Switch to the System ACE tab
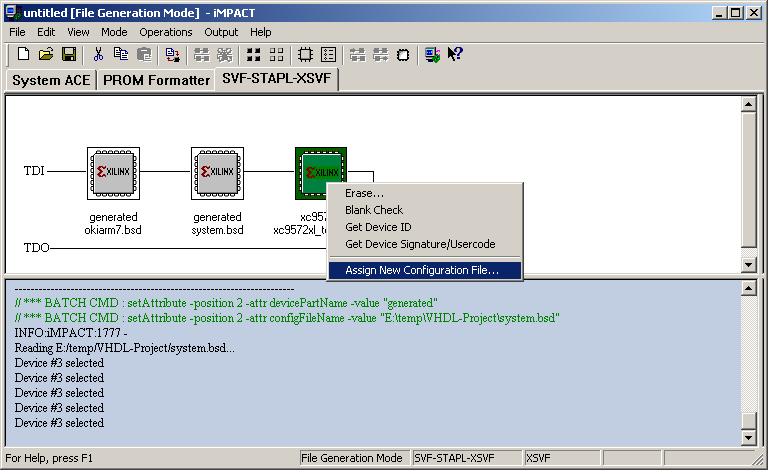The image size is (768, 470). pos(51,80)
